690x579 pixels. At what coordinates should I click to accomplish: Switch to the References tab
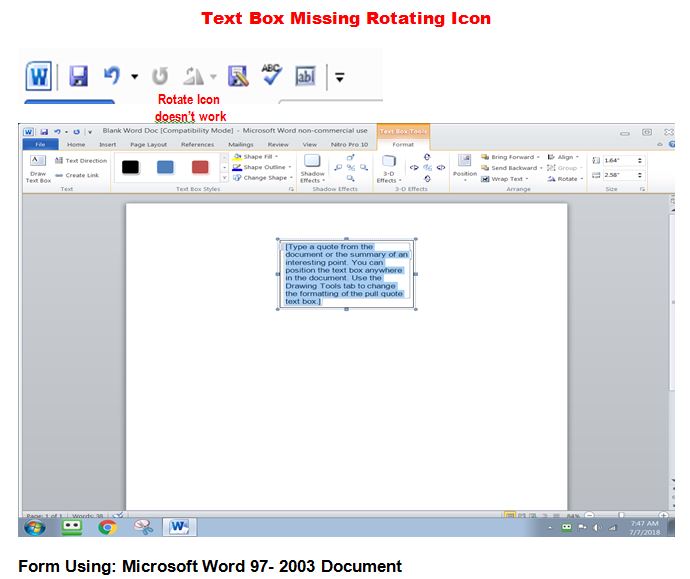click(198, 144)
